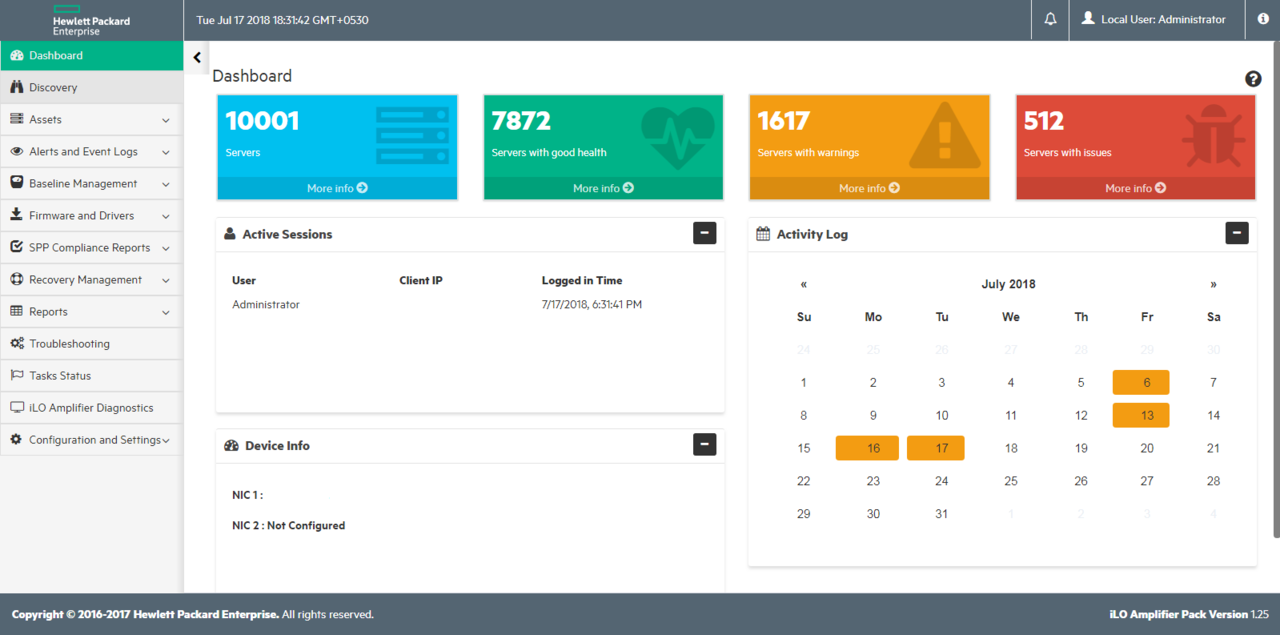Click the Tasks Status flag icon
Image resolution: width=1280 pixels, height=635 pixels.
pos(17,376)
